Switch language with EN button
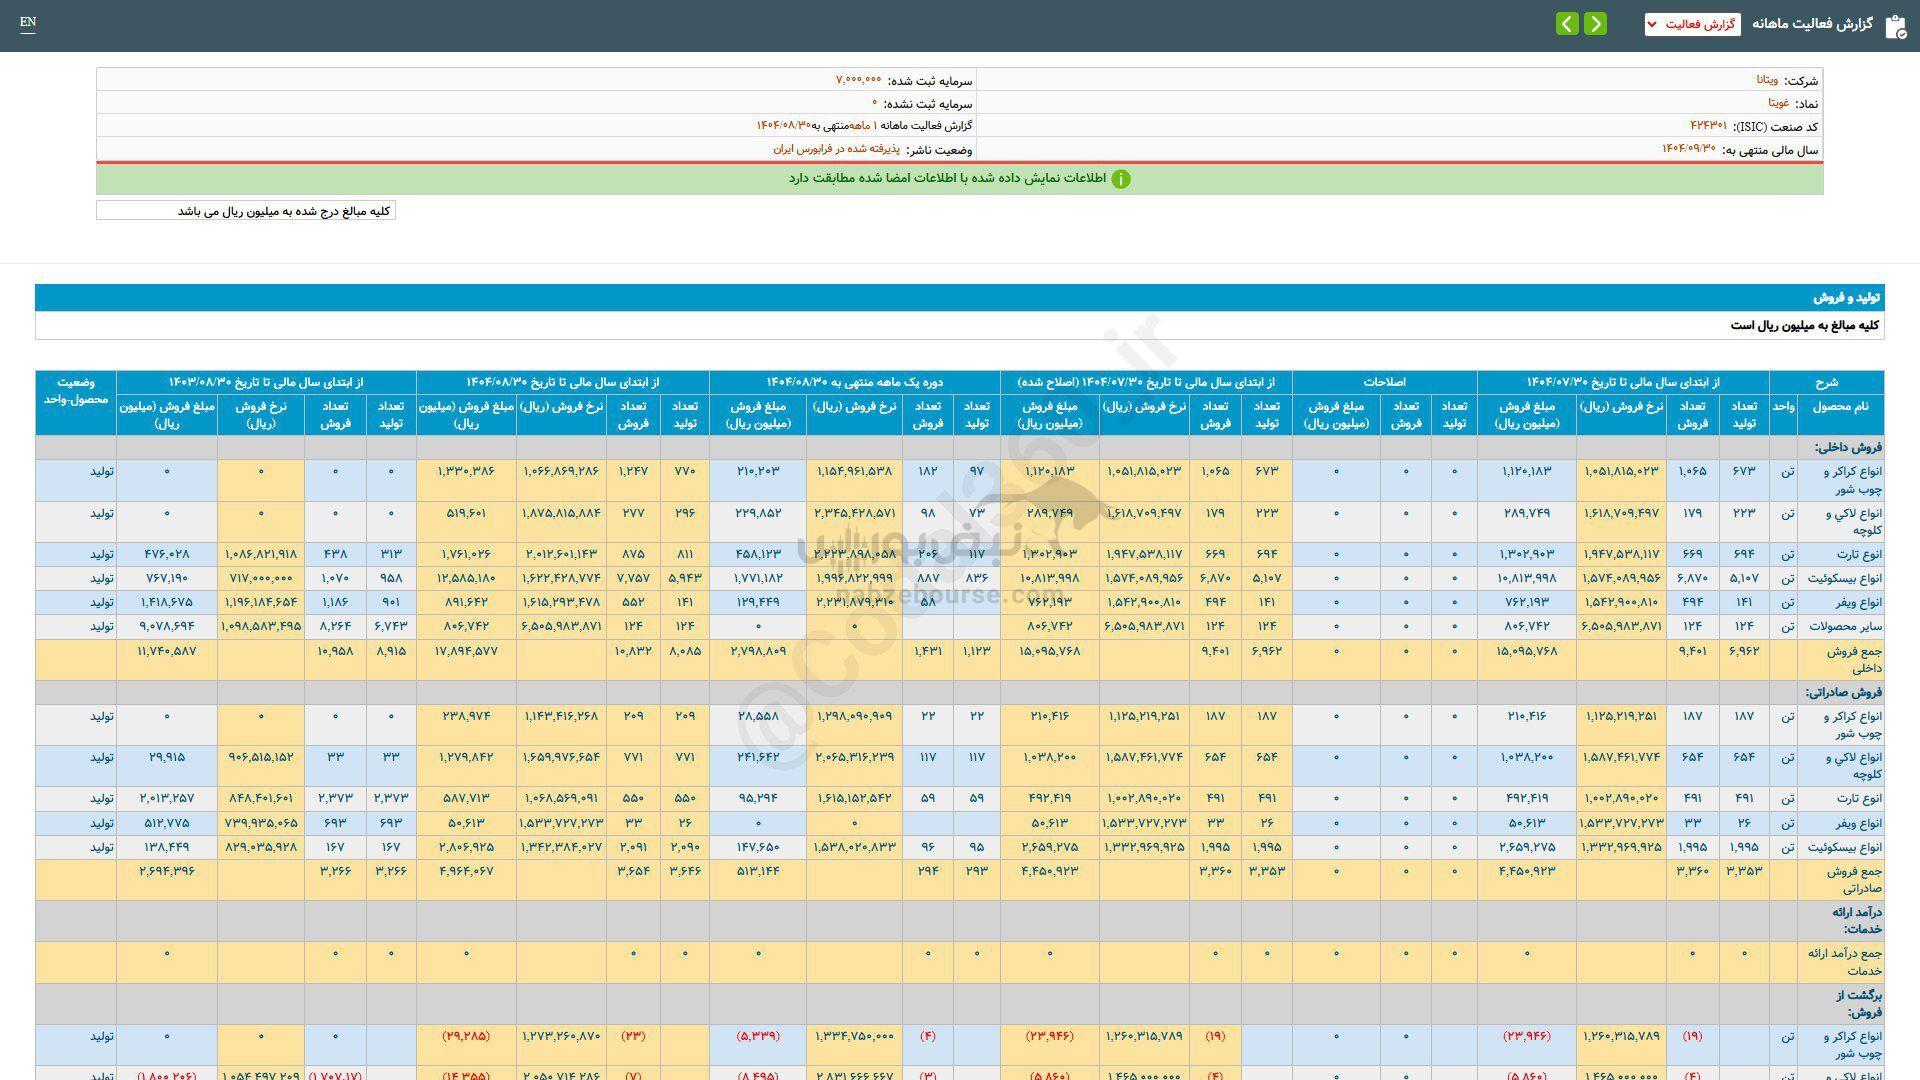Screen dimensions: 1920x1080 (x=28, y=22)
